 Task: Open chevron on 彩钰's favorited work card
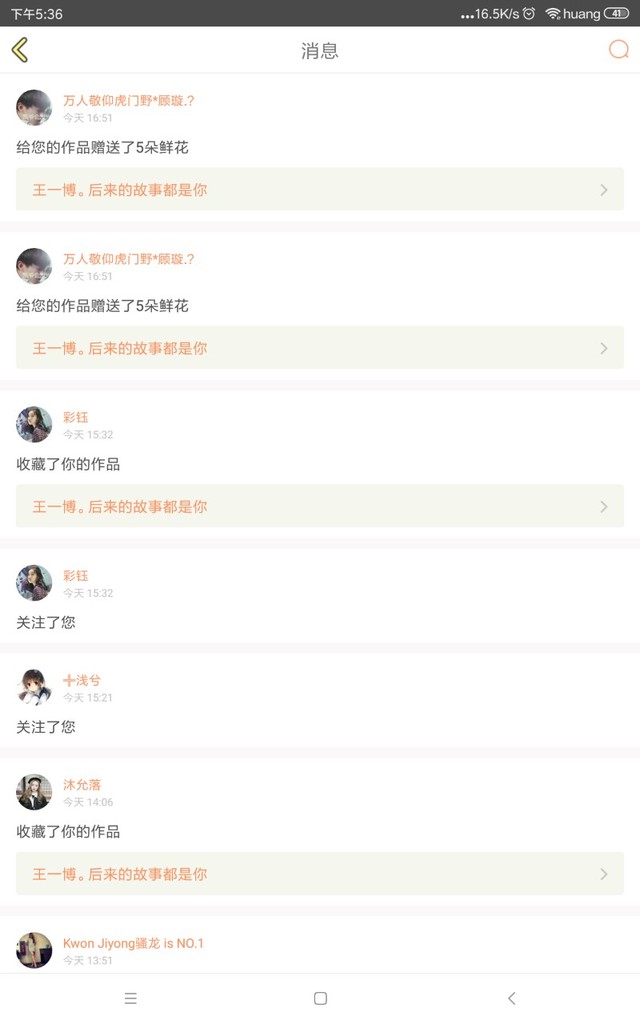(603, 507)
